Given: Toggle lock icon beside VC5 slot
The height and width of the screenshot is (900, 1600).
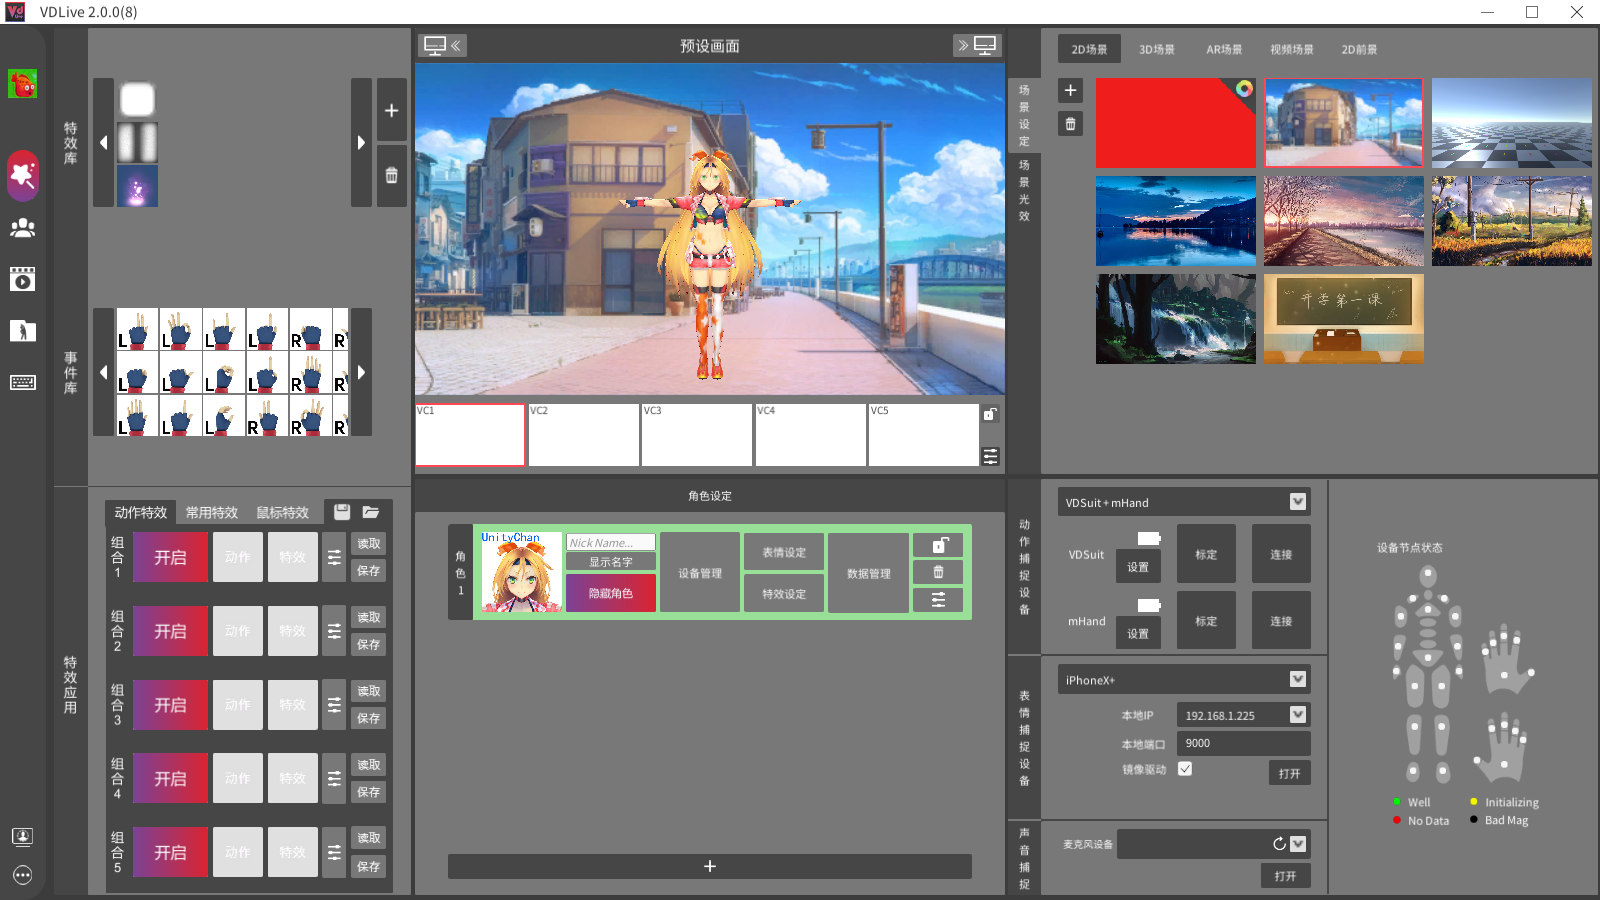Looking at the screenshot, I should pos(990,414).
